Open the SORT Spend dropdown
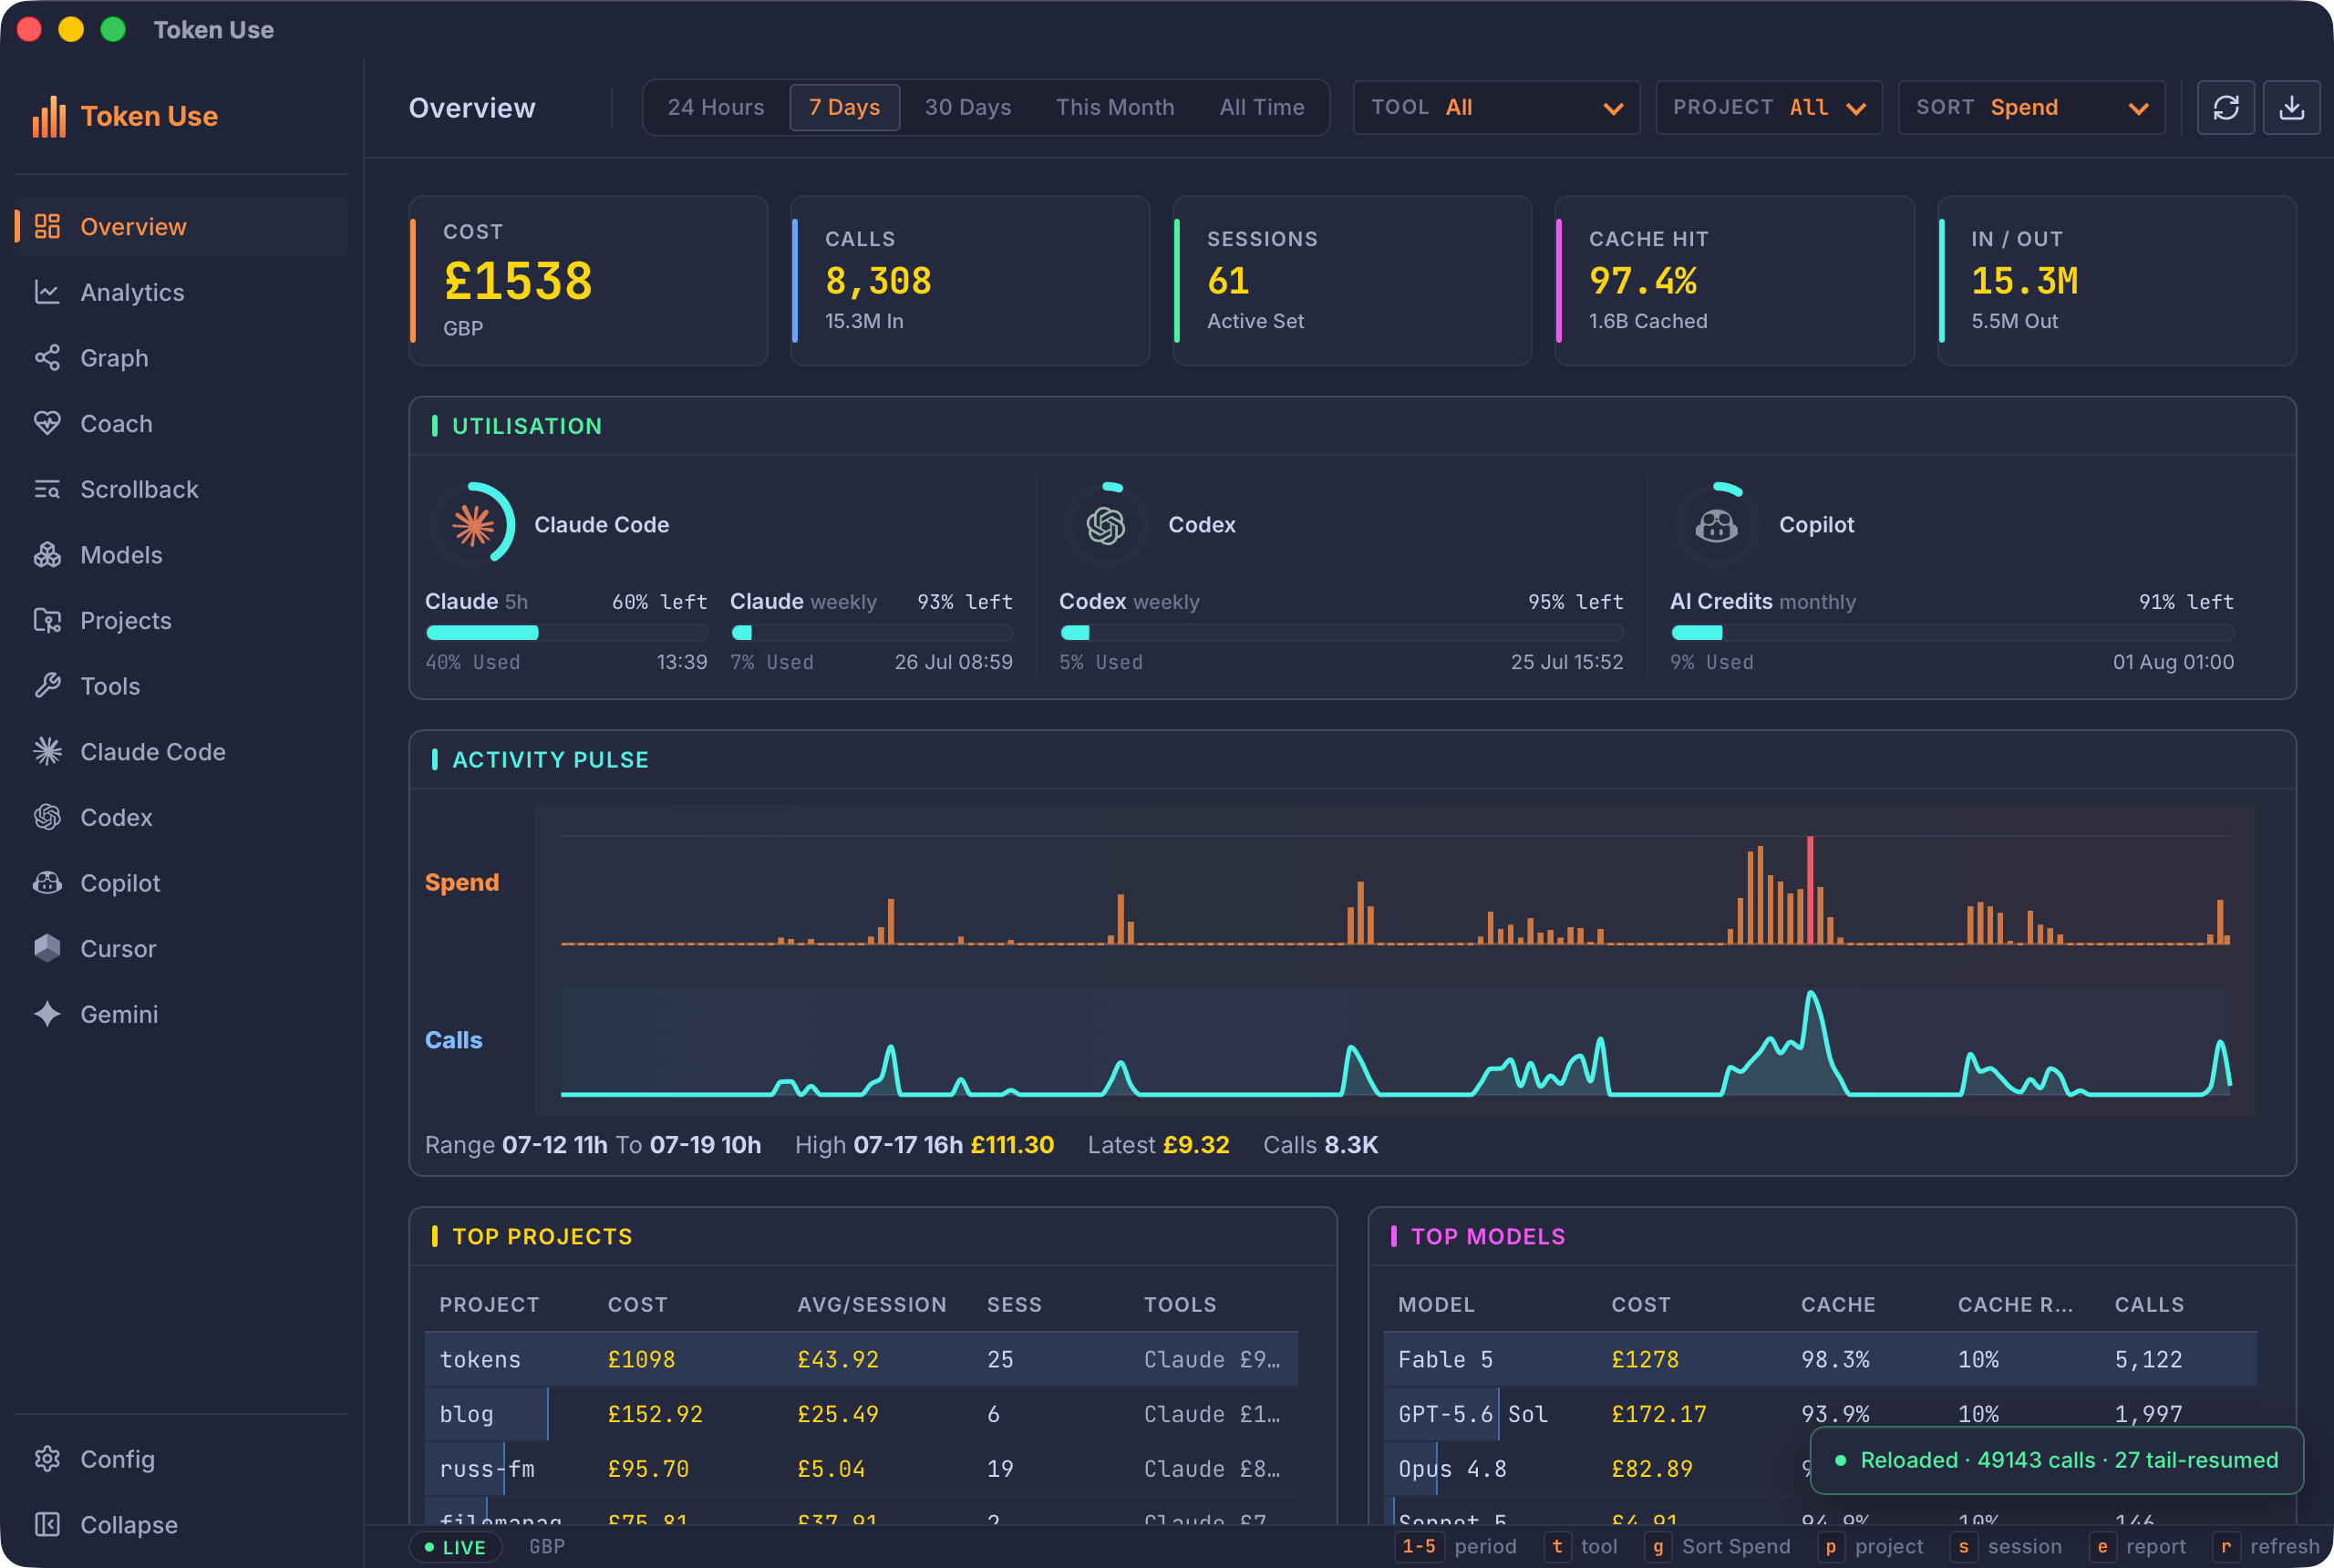 click(2031, 107)
